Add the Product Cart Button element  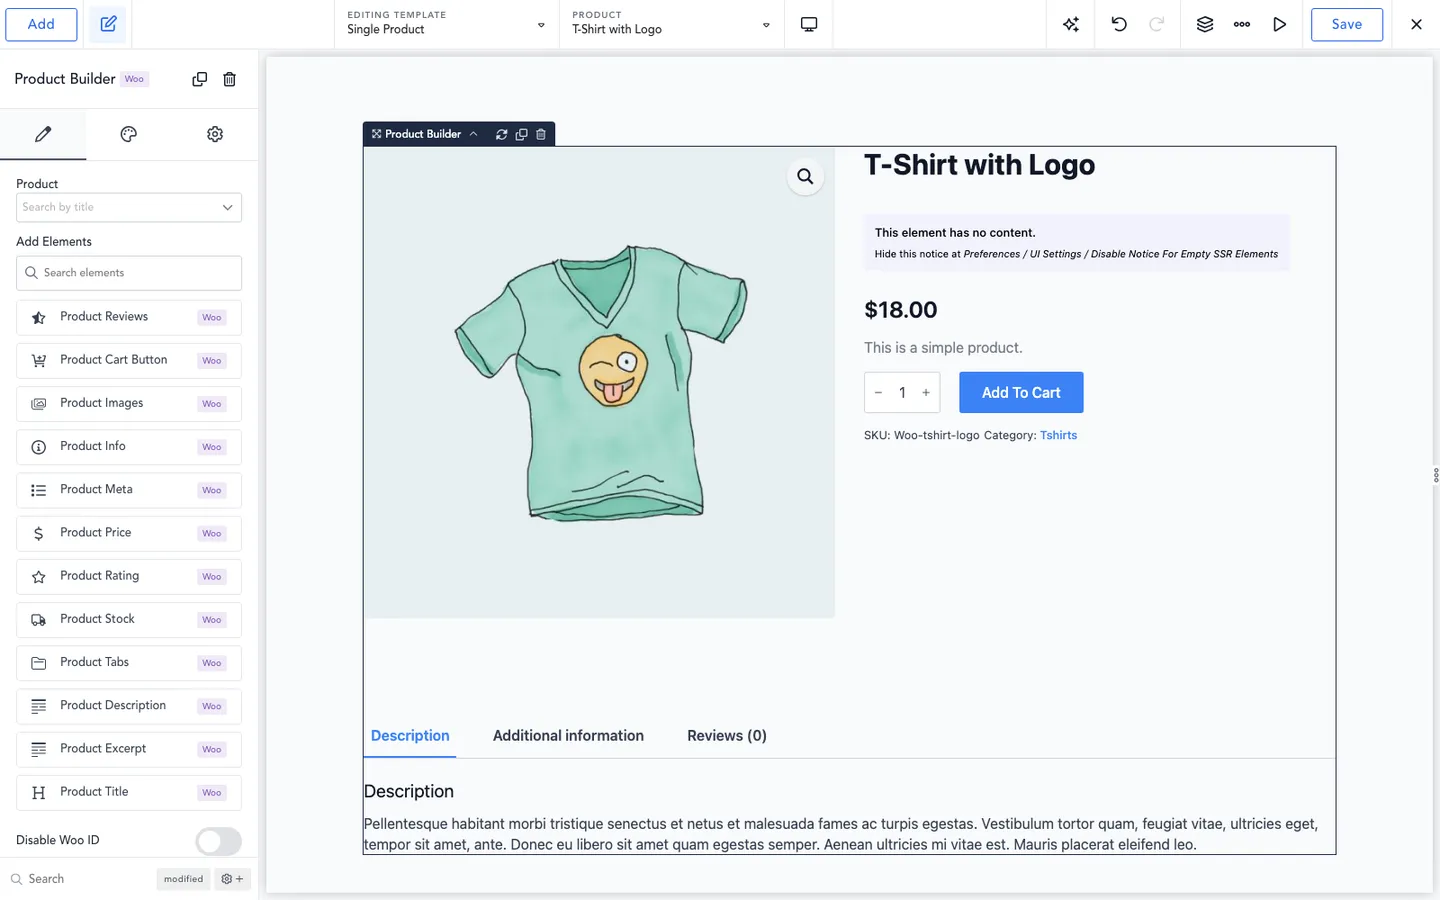point(129,360)
